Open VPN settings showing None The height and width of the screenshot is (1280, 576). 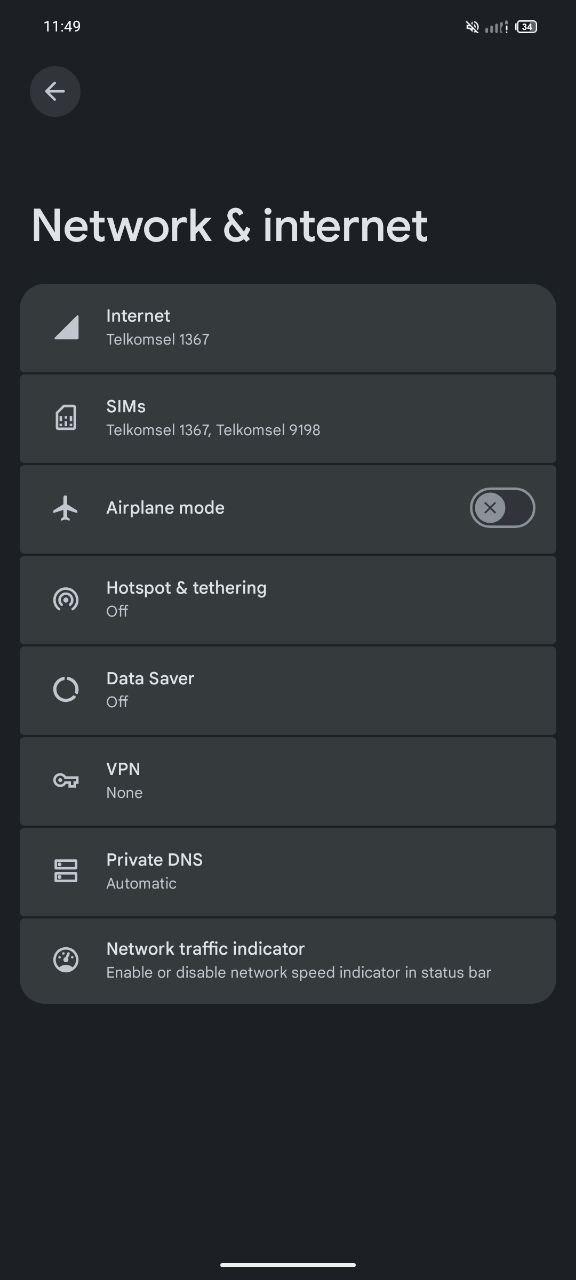pyautogui.click(x=288, y=781)
